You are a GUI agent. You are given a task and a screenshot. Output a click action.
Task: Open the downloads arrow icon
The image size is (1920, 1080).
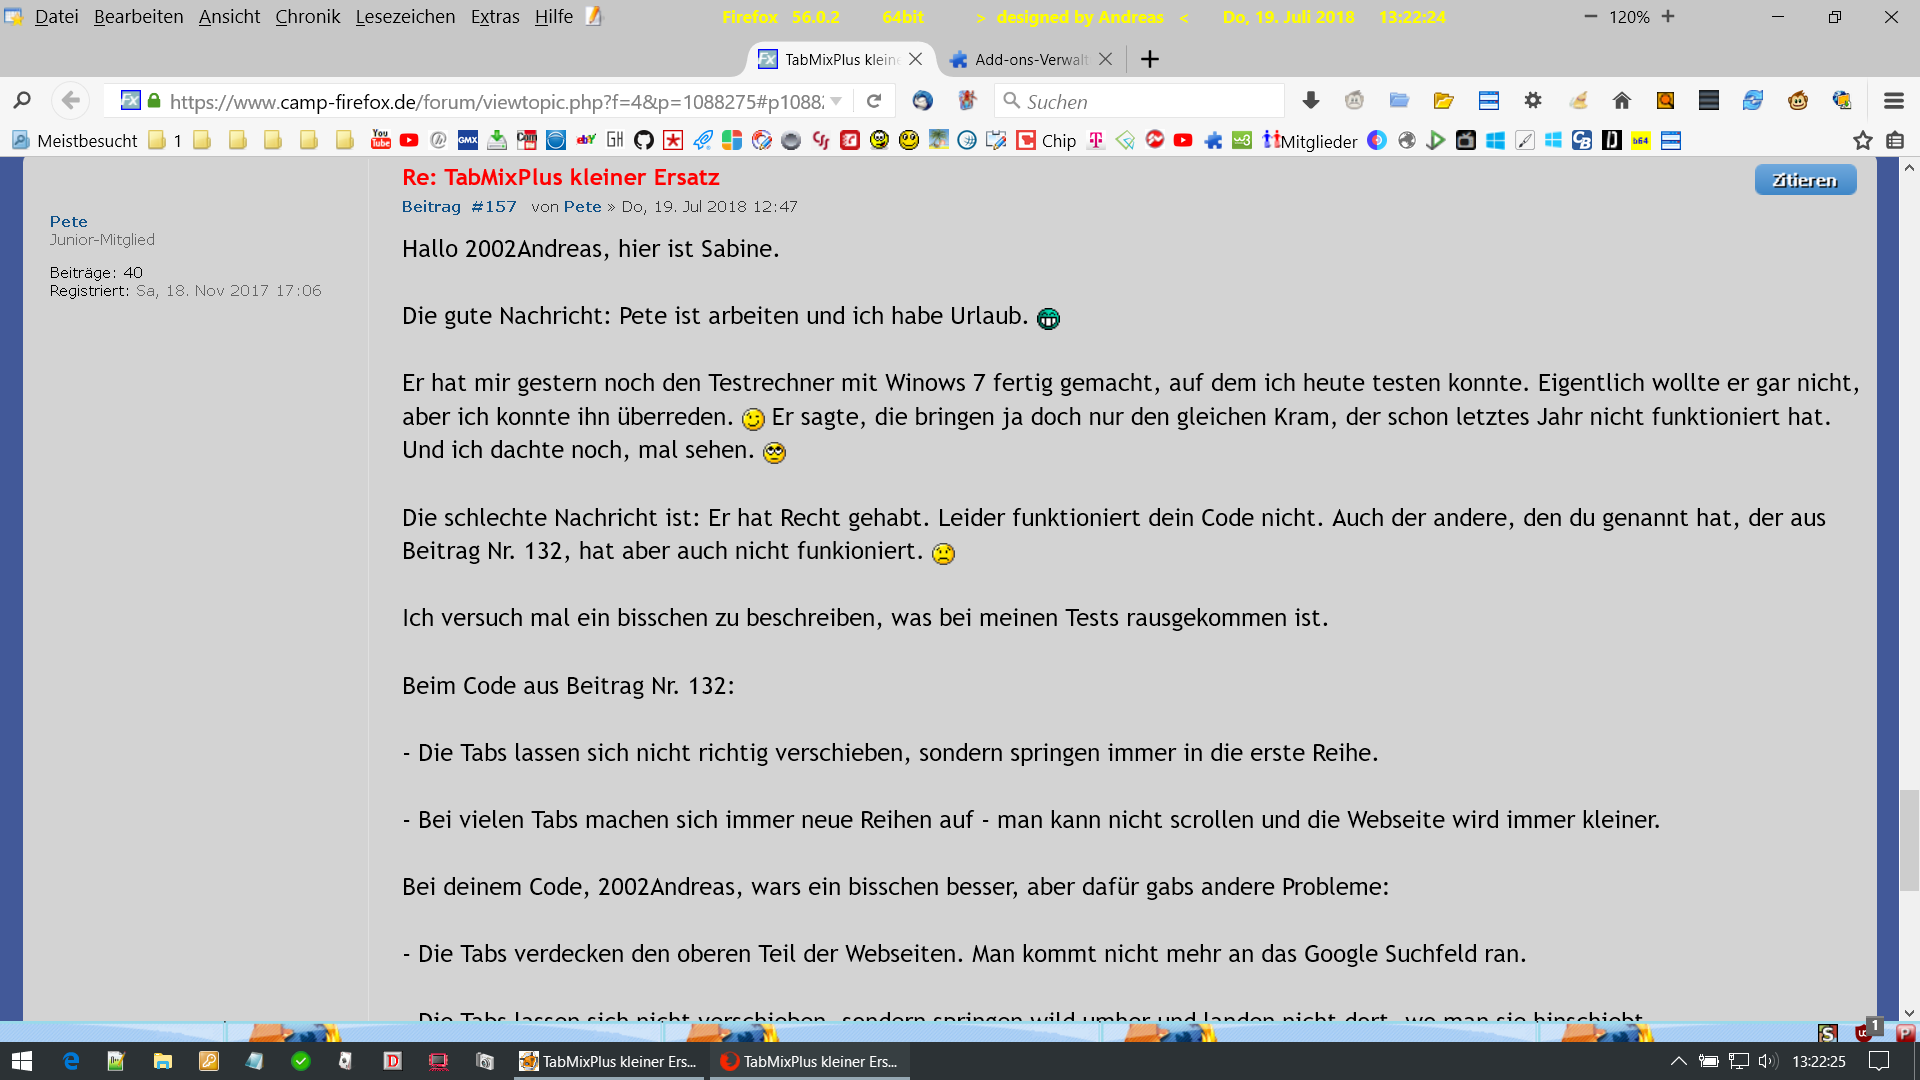(x=1310, y=101)
